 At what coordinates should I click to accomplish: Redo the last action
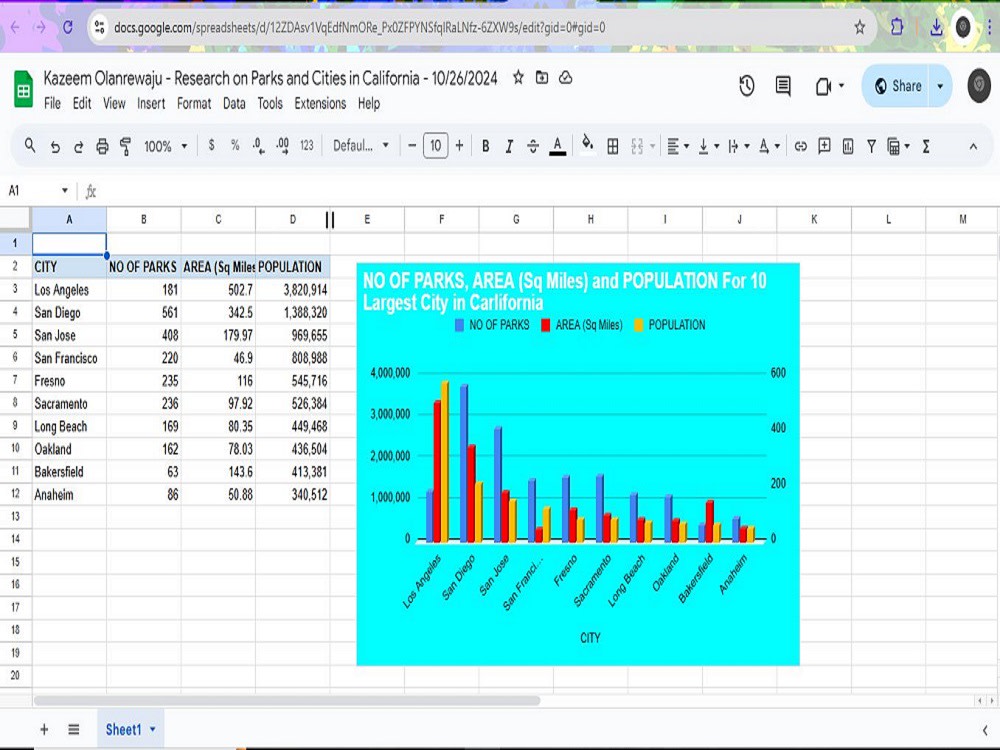pos(78,147)
